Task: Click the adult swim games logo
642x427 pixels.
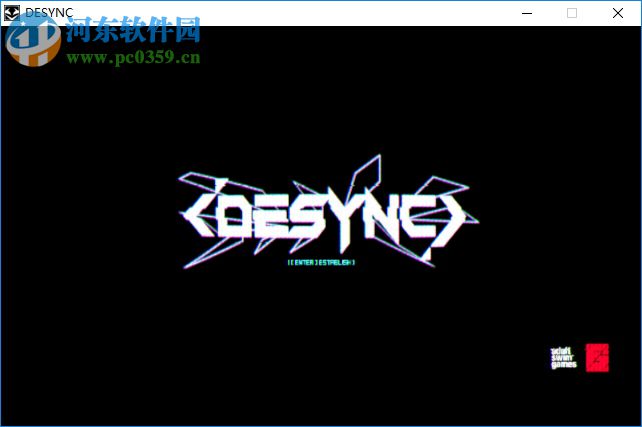Action: coord(563,358)
